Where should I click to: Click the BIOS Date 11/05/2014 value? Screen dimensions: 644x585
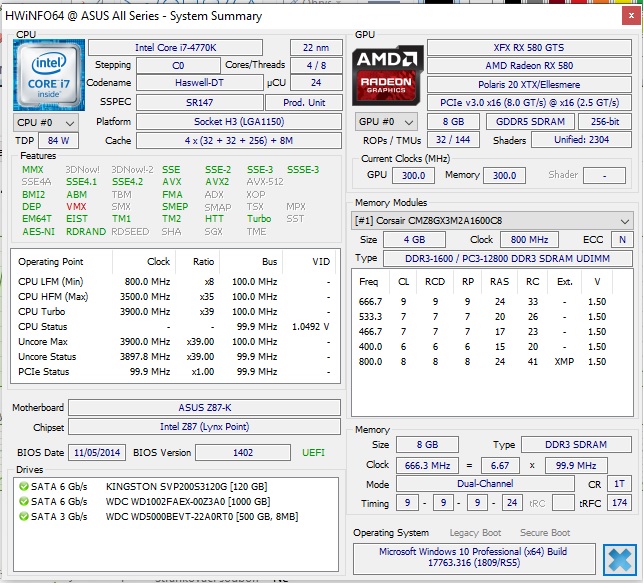pyautogui.click(x=97, y=453)
